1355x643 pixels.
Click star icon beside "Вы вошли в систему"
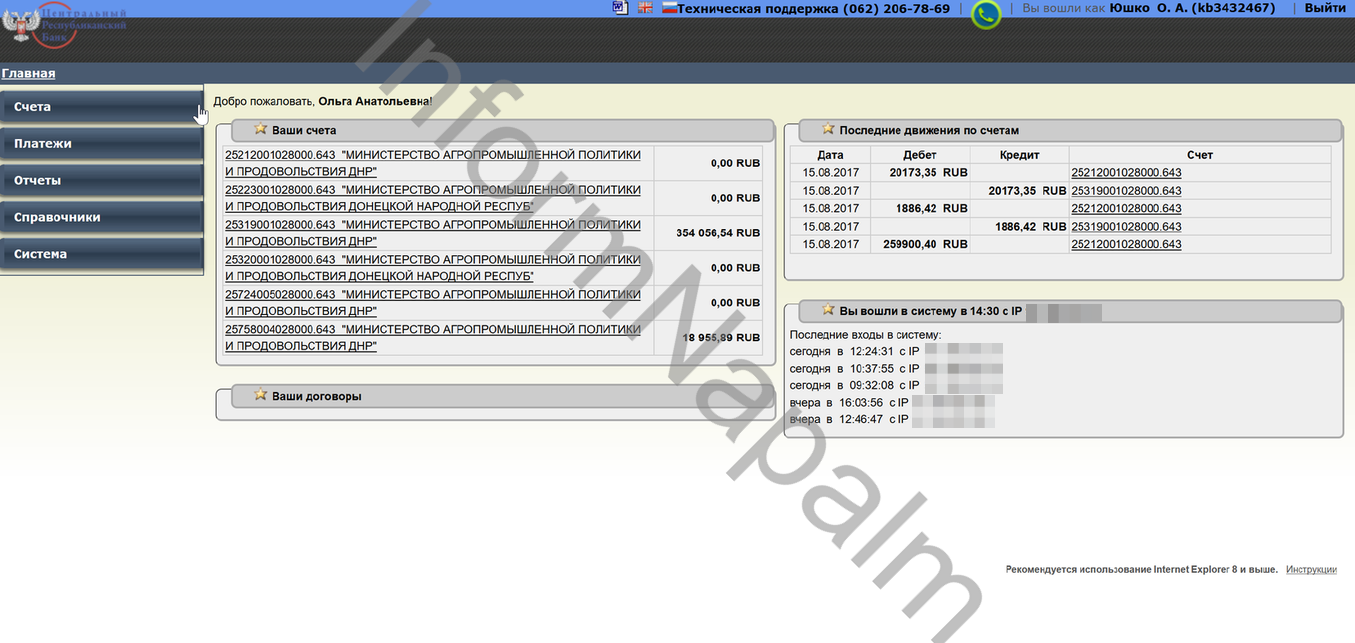point(828,310)
